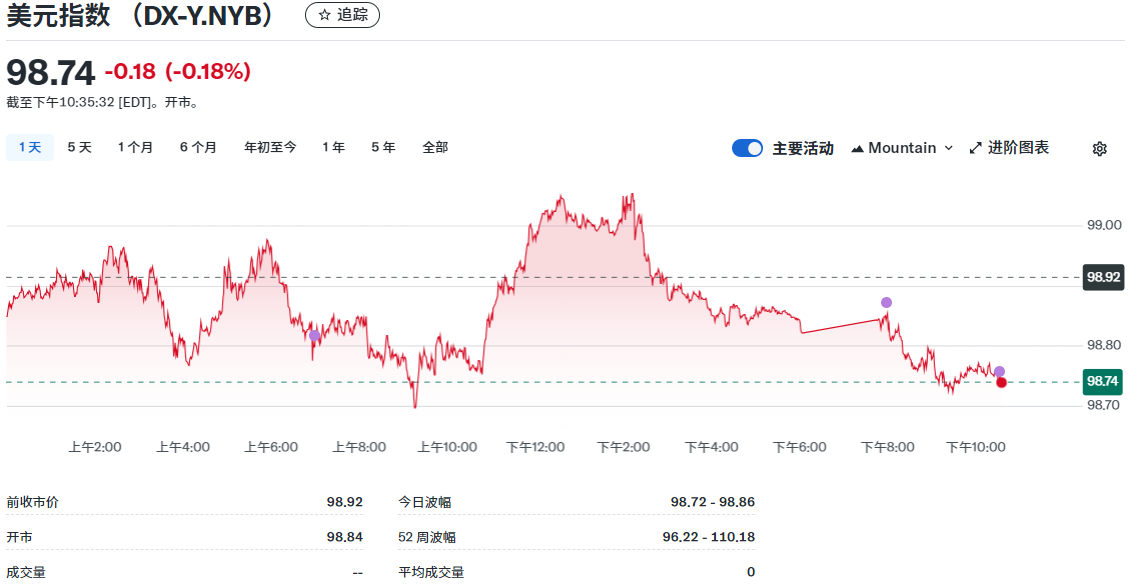
Task: Expand the Mountain dropdown chevron
Action: (x=949, y=148)
